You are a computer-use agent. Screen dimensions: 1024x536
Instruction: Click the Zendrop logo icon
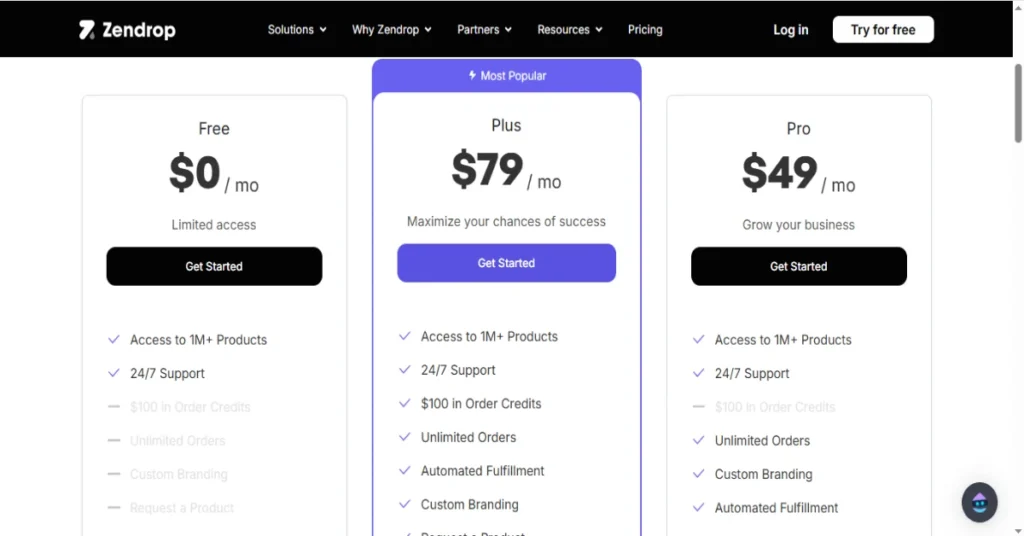click(x=87, y=30)
